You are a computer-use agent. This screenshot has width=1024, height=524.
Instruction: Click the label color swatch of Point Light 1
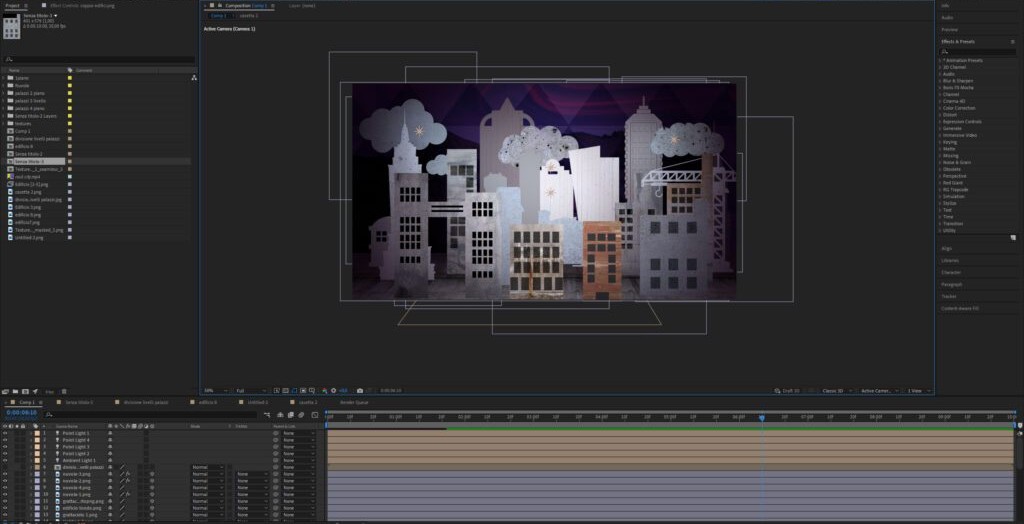37,433
